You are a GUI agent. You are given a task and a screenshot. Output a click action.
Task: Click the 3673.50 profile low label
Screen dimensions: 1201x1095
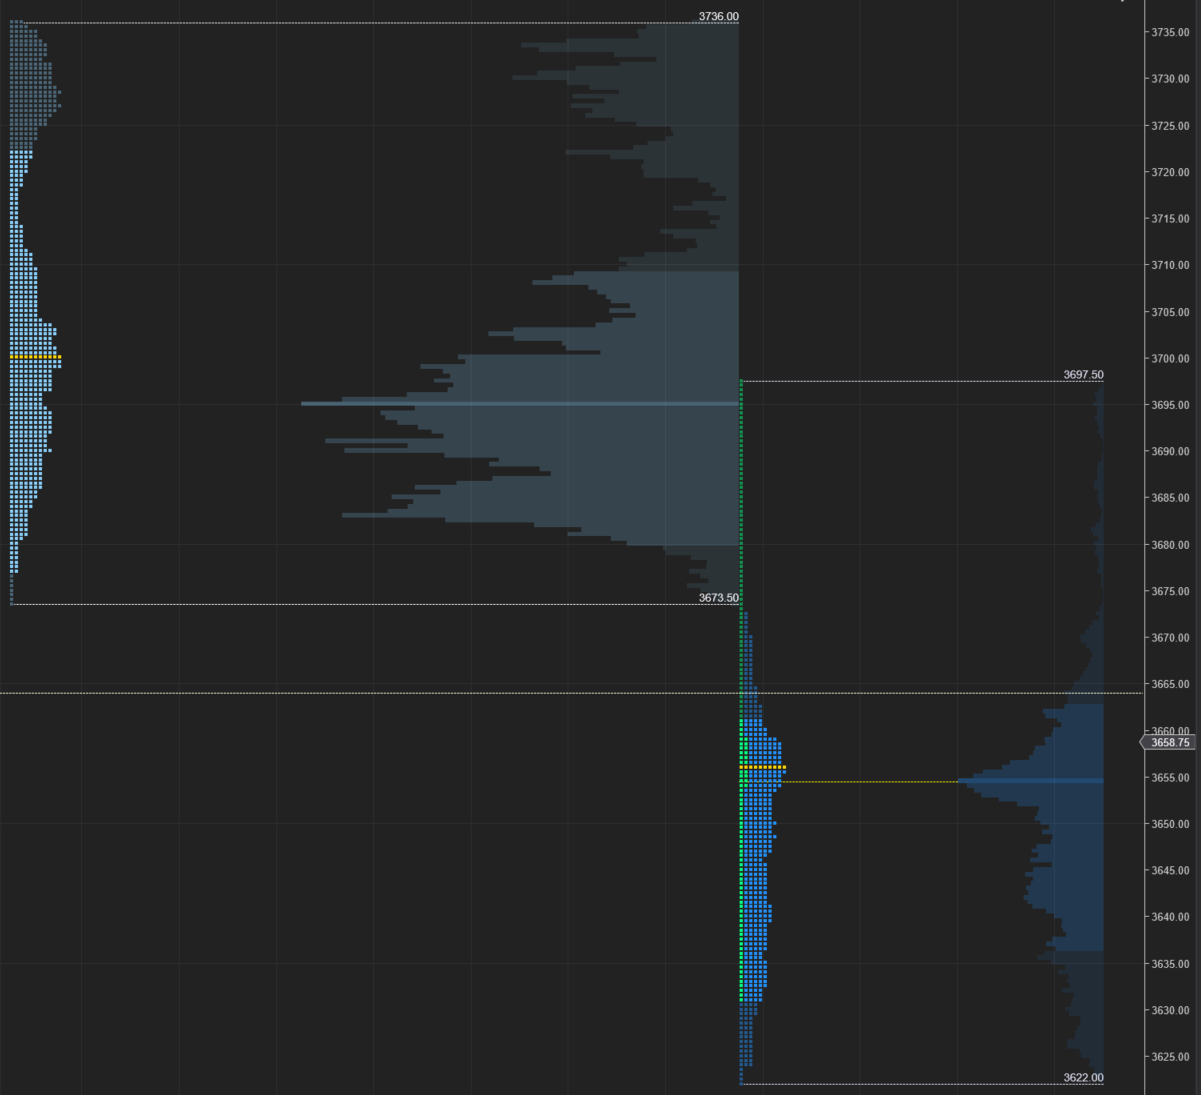coord(719,598)
